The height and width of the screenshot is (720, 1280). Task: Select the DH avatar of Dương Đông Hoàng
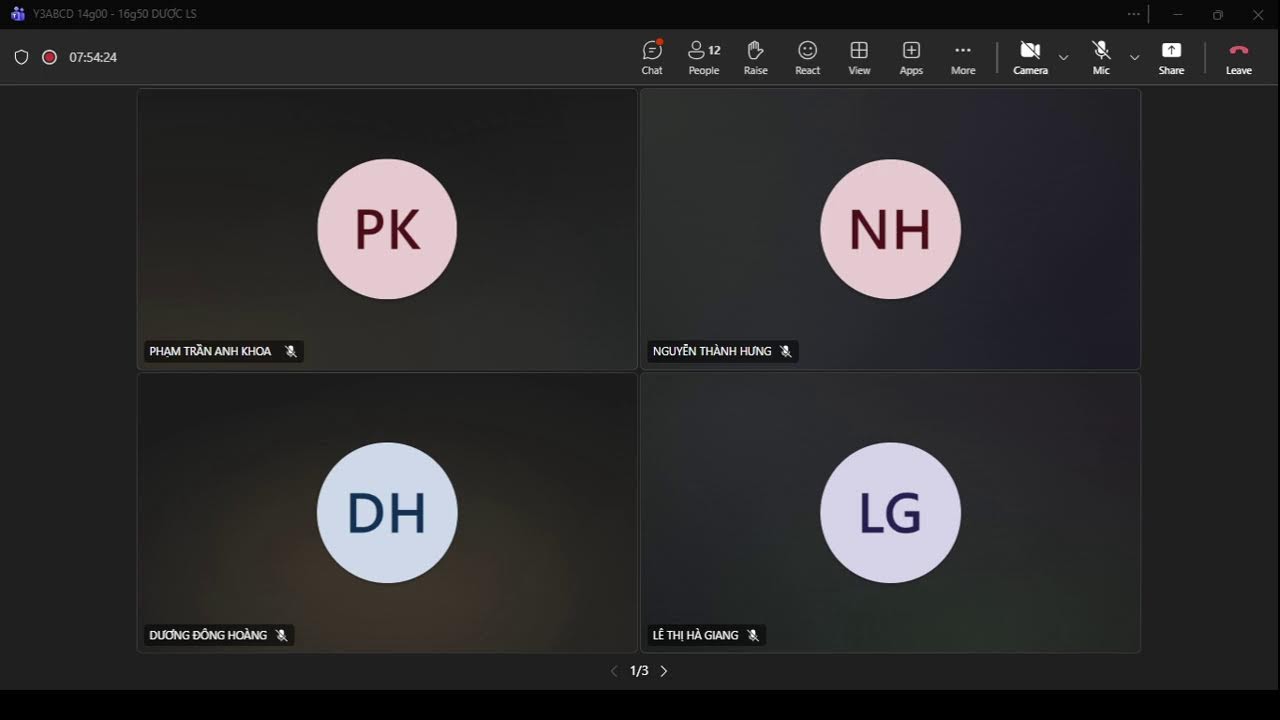click(387, 513)
